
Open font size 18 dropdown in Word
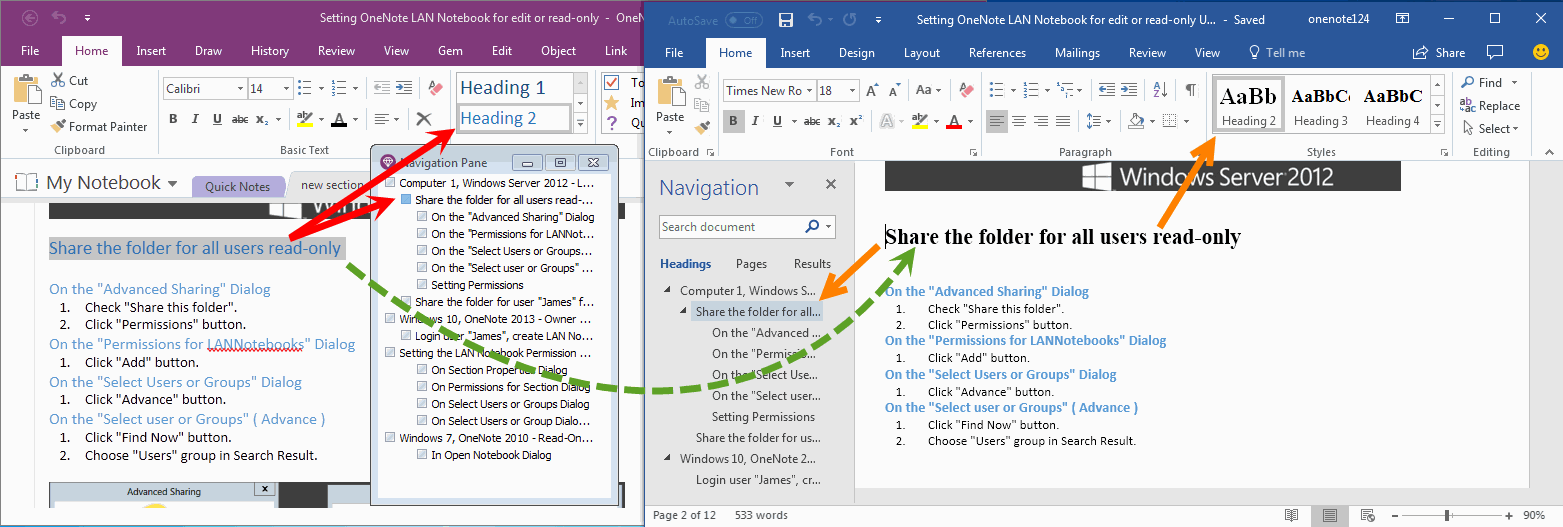pos(851,90)
